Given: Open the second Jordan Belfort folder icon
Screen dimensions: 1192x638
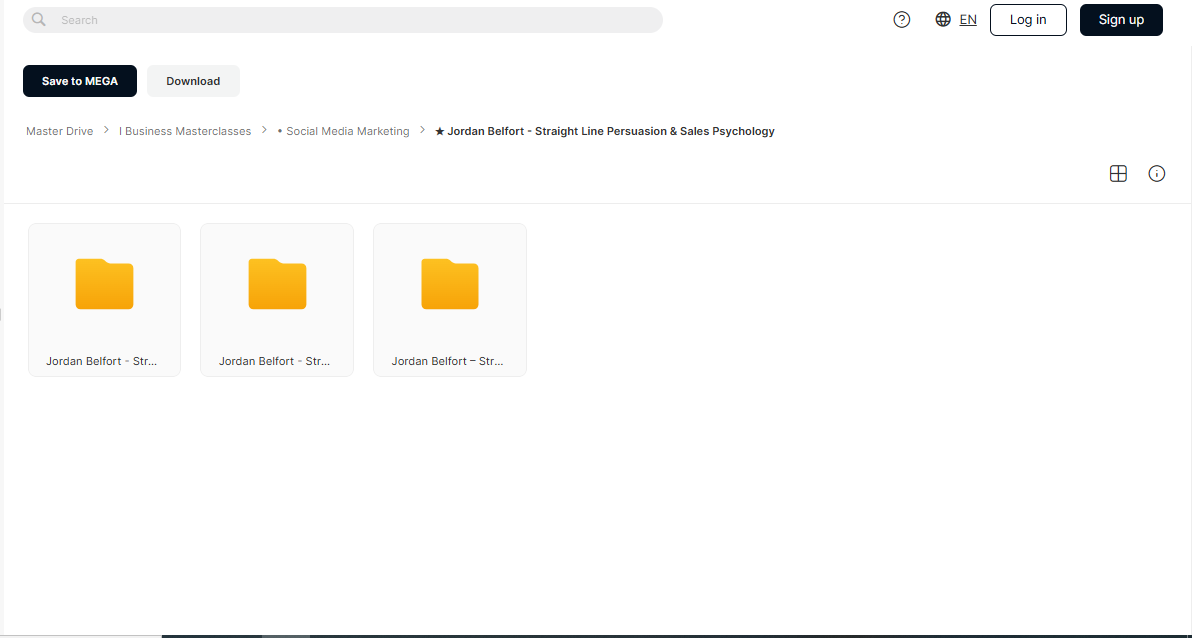Looking at the screenshot, I should click(x=277, y=284).
